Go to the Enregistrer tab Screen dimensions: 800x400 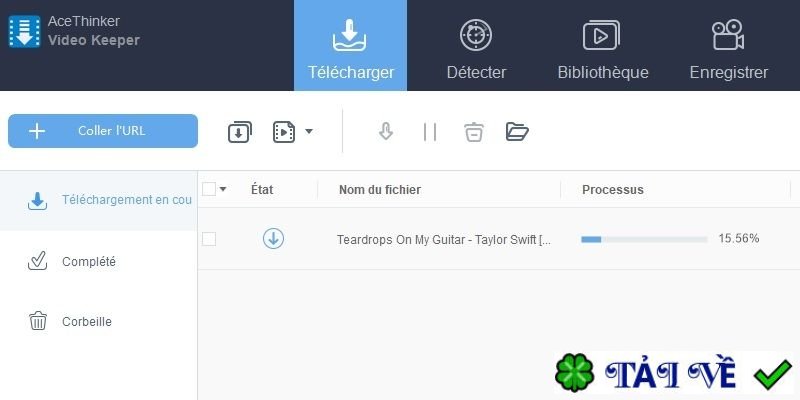pos(729,45)
